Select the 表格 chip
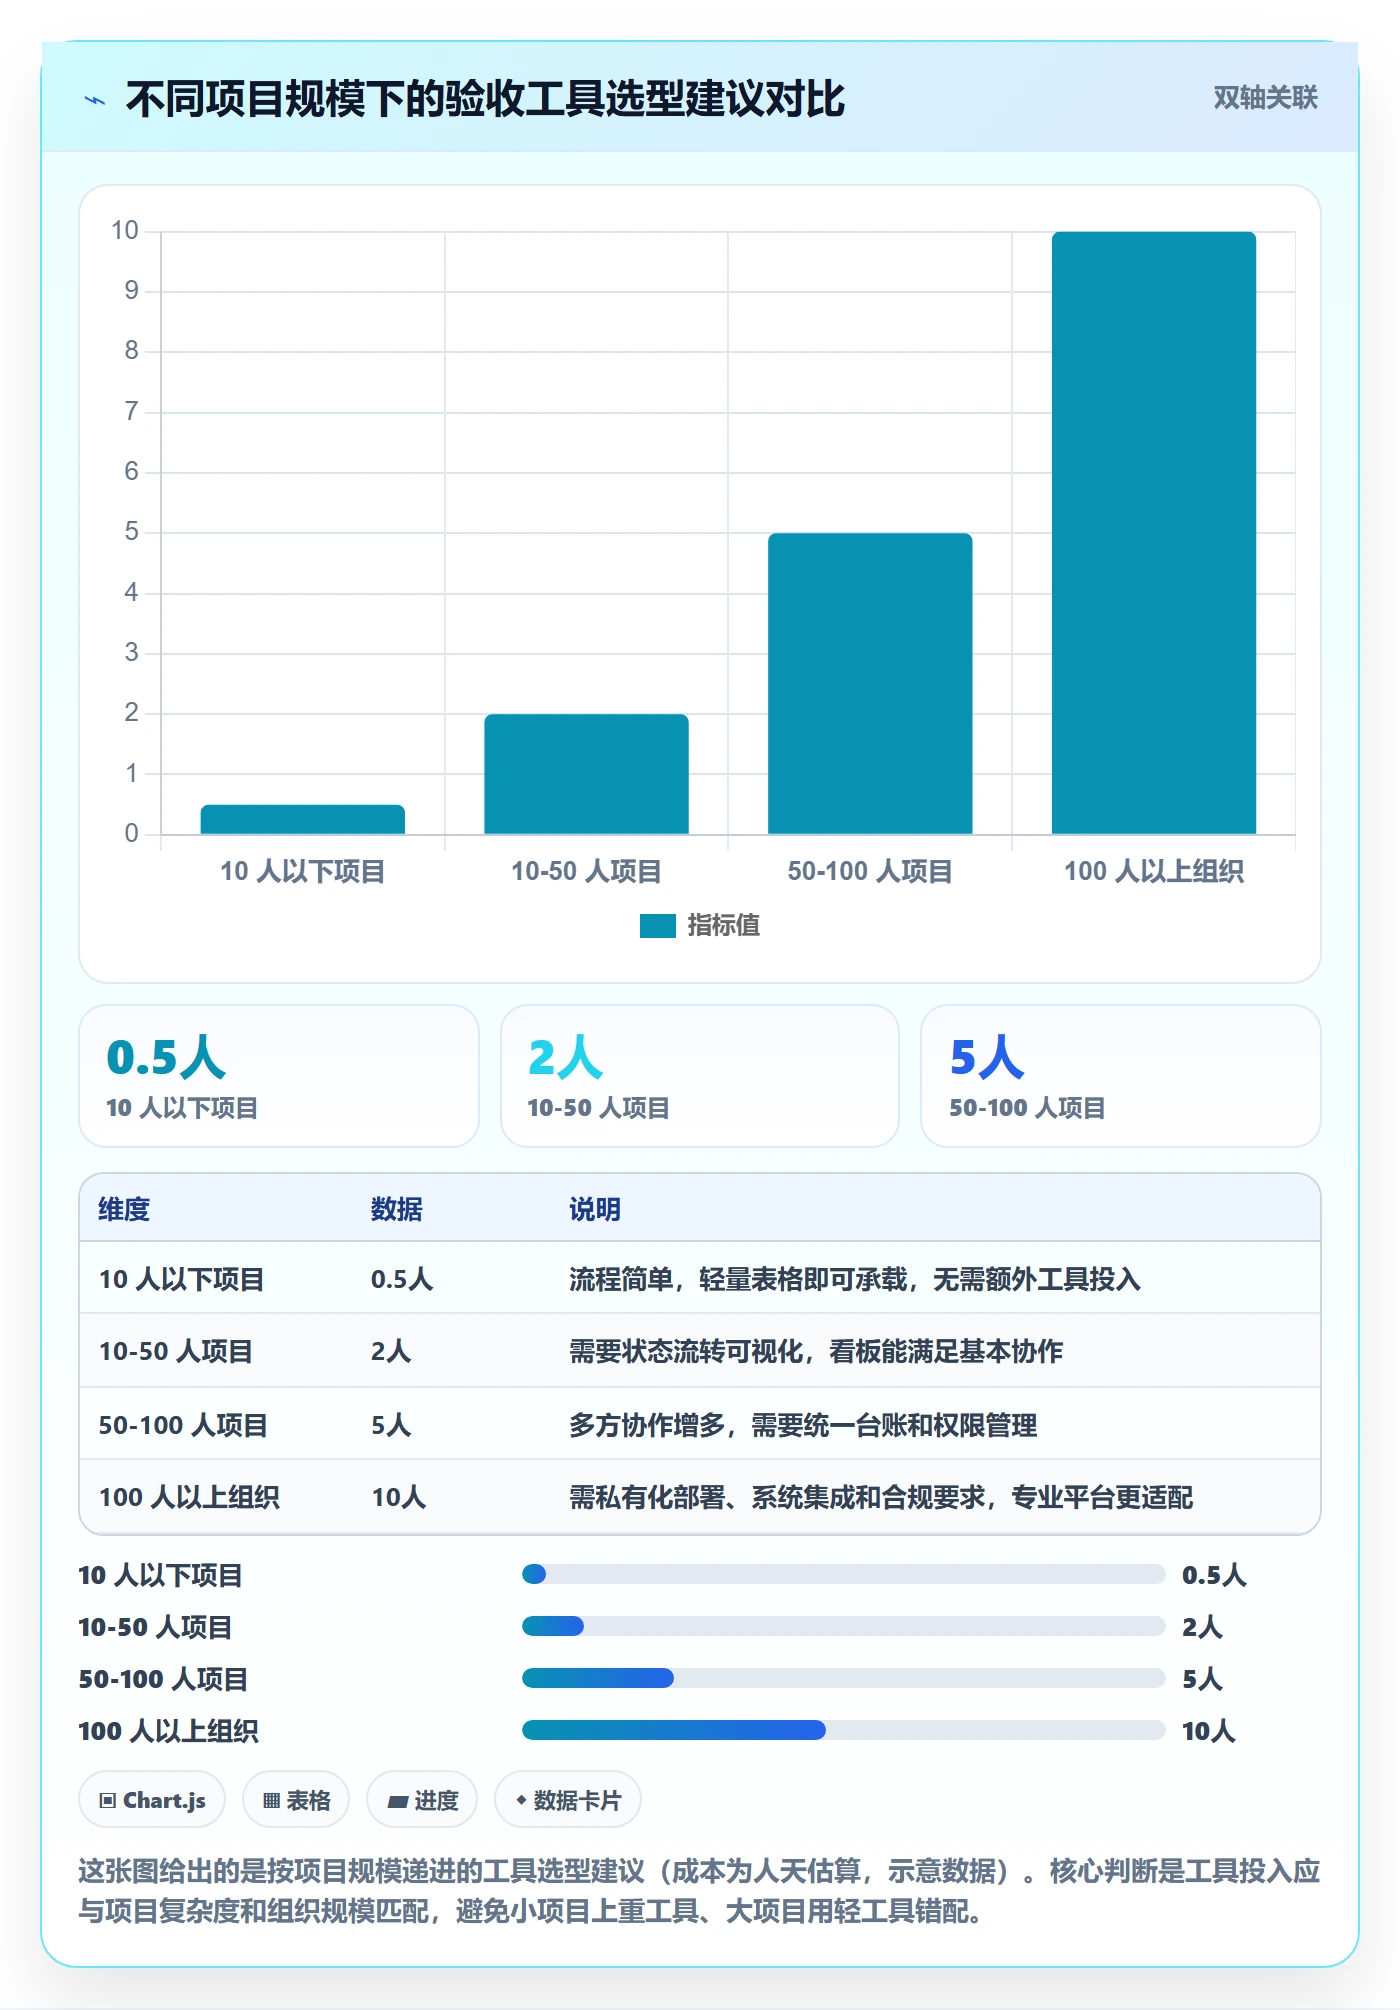 (296, 1800)
